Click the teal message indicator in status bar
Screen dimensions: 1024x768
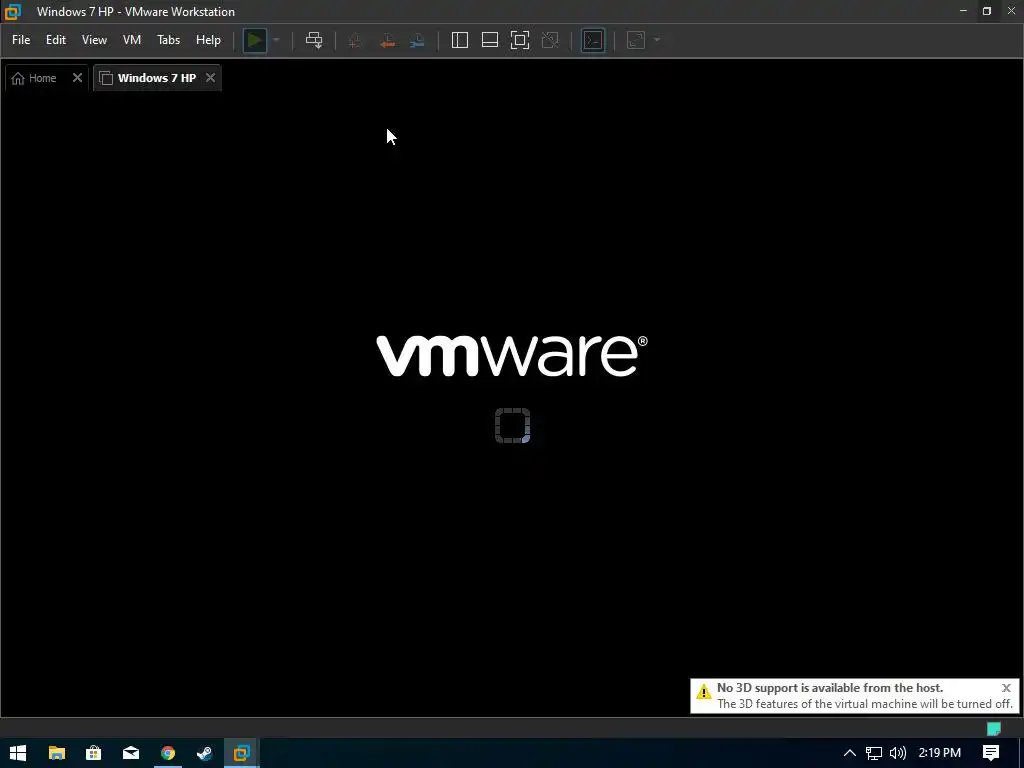tap(994, 728)
